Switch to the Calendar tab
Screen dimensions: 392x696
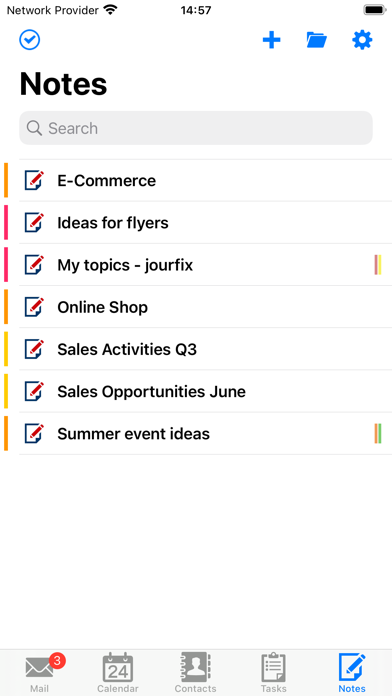118,672
